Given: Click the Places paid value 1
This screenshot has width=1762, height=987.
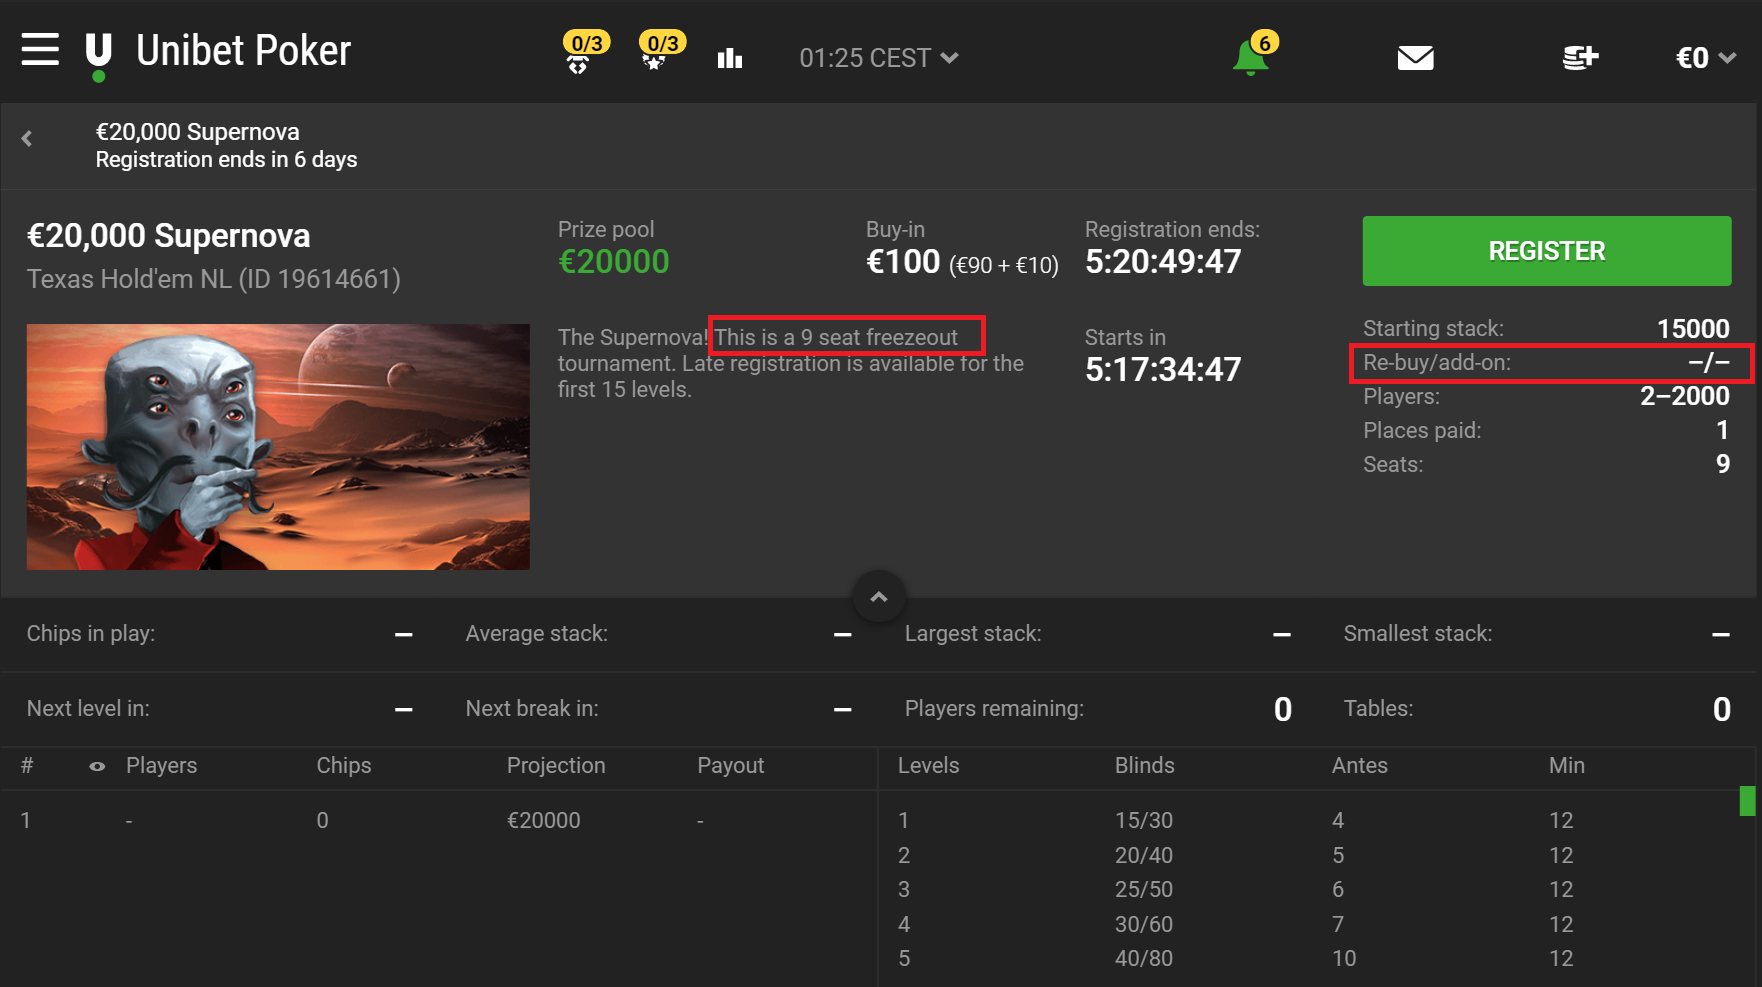Looking at the screenshot, I should tap(1722, 430).
